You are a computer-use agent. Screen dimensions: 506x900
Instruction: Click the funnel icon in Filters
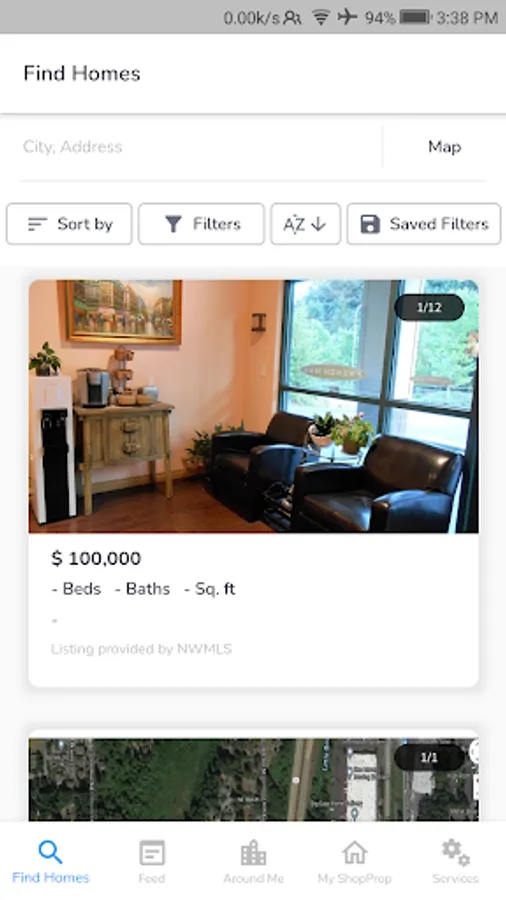tap(173, 224)
